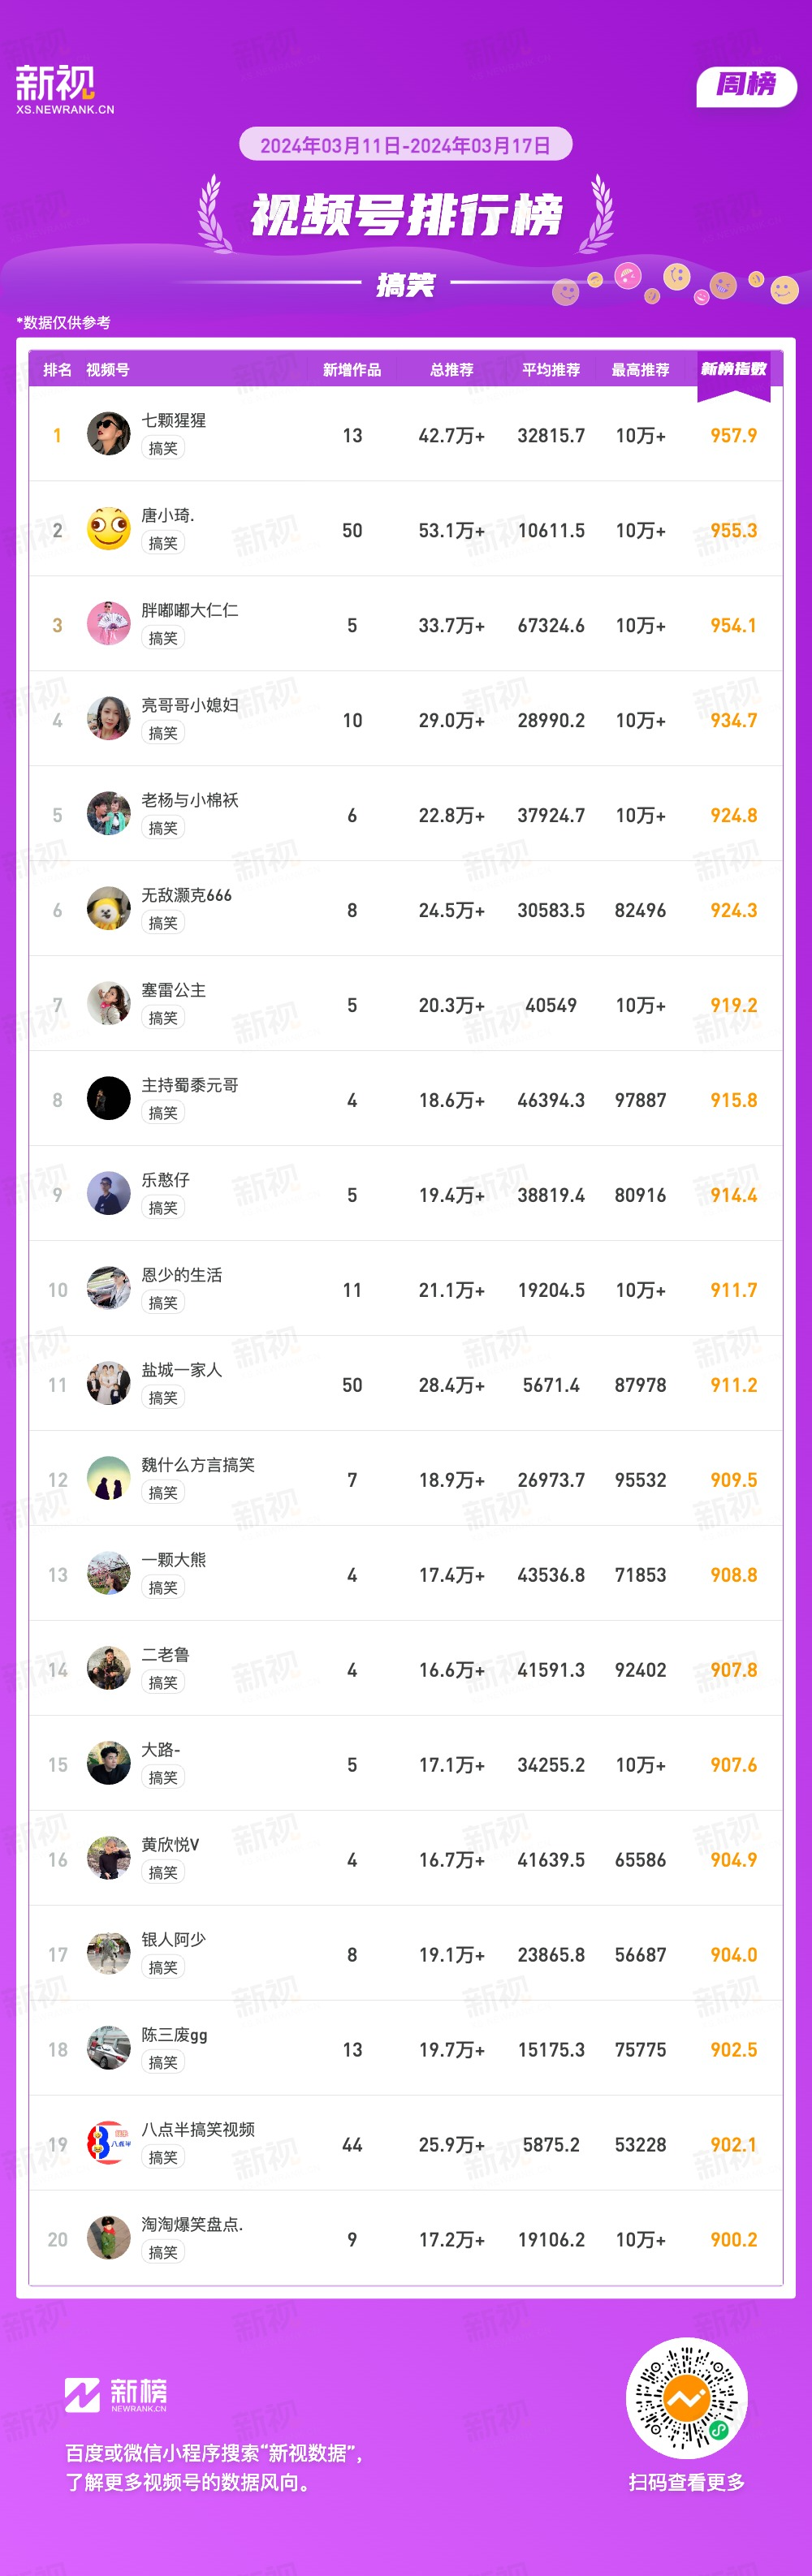Select the 周榜 badge
The height and width of the screenshot is (2576, 812).
tap(746, 85)
